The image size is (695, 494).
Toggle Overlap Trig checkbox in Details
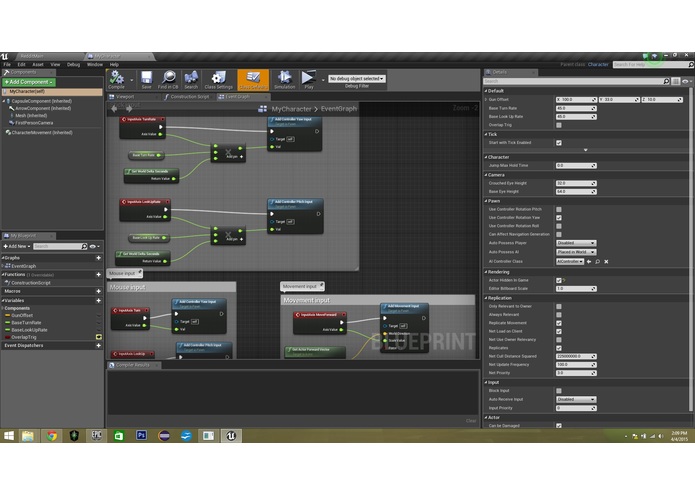coord(558,125)
